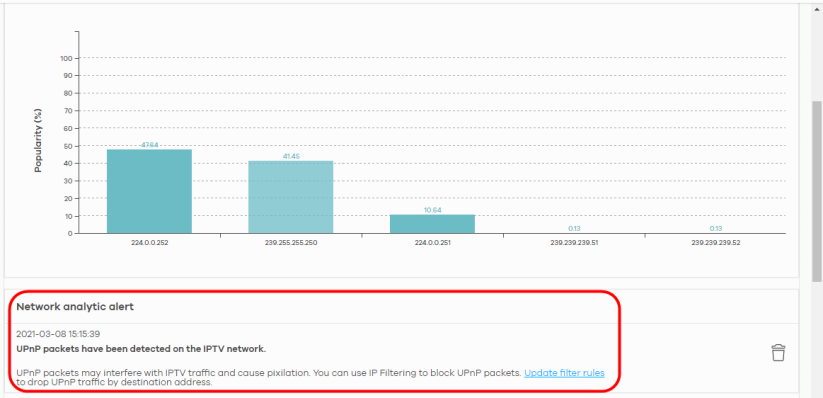The image size is (823, 398).
Task: Click the Popularity (%) axis title
Action: pyautogui.click(x=38, y=140)
